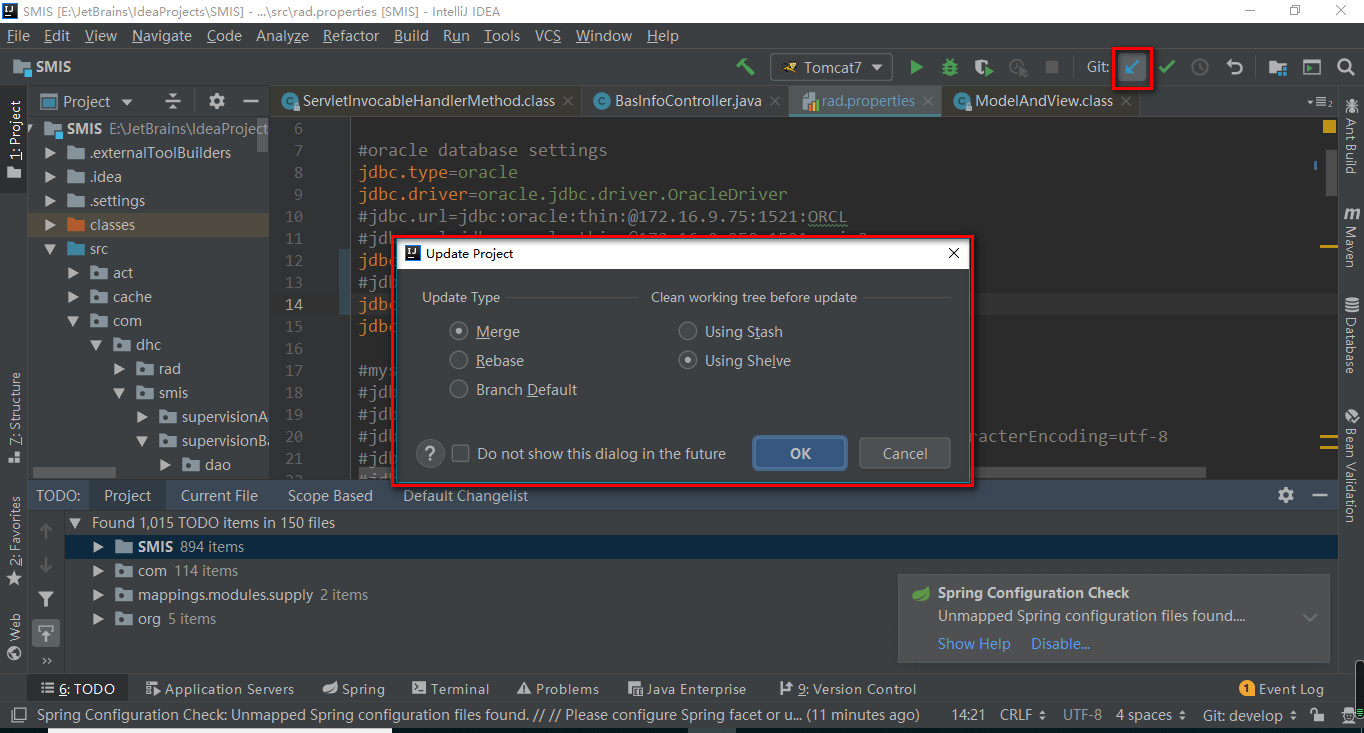Click the Git Update Project arrow icon
Image resolution: width=1364 pixels, height=733 pixels.
click(x=1132, y=67)
